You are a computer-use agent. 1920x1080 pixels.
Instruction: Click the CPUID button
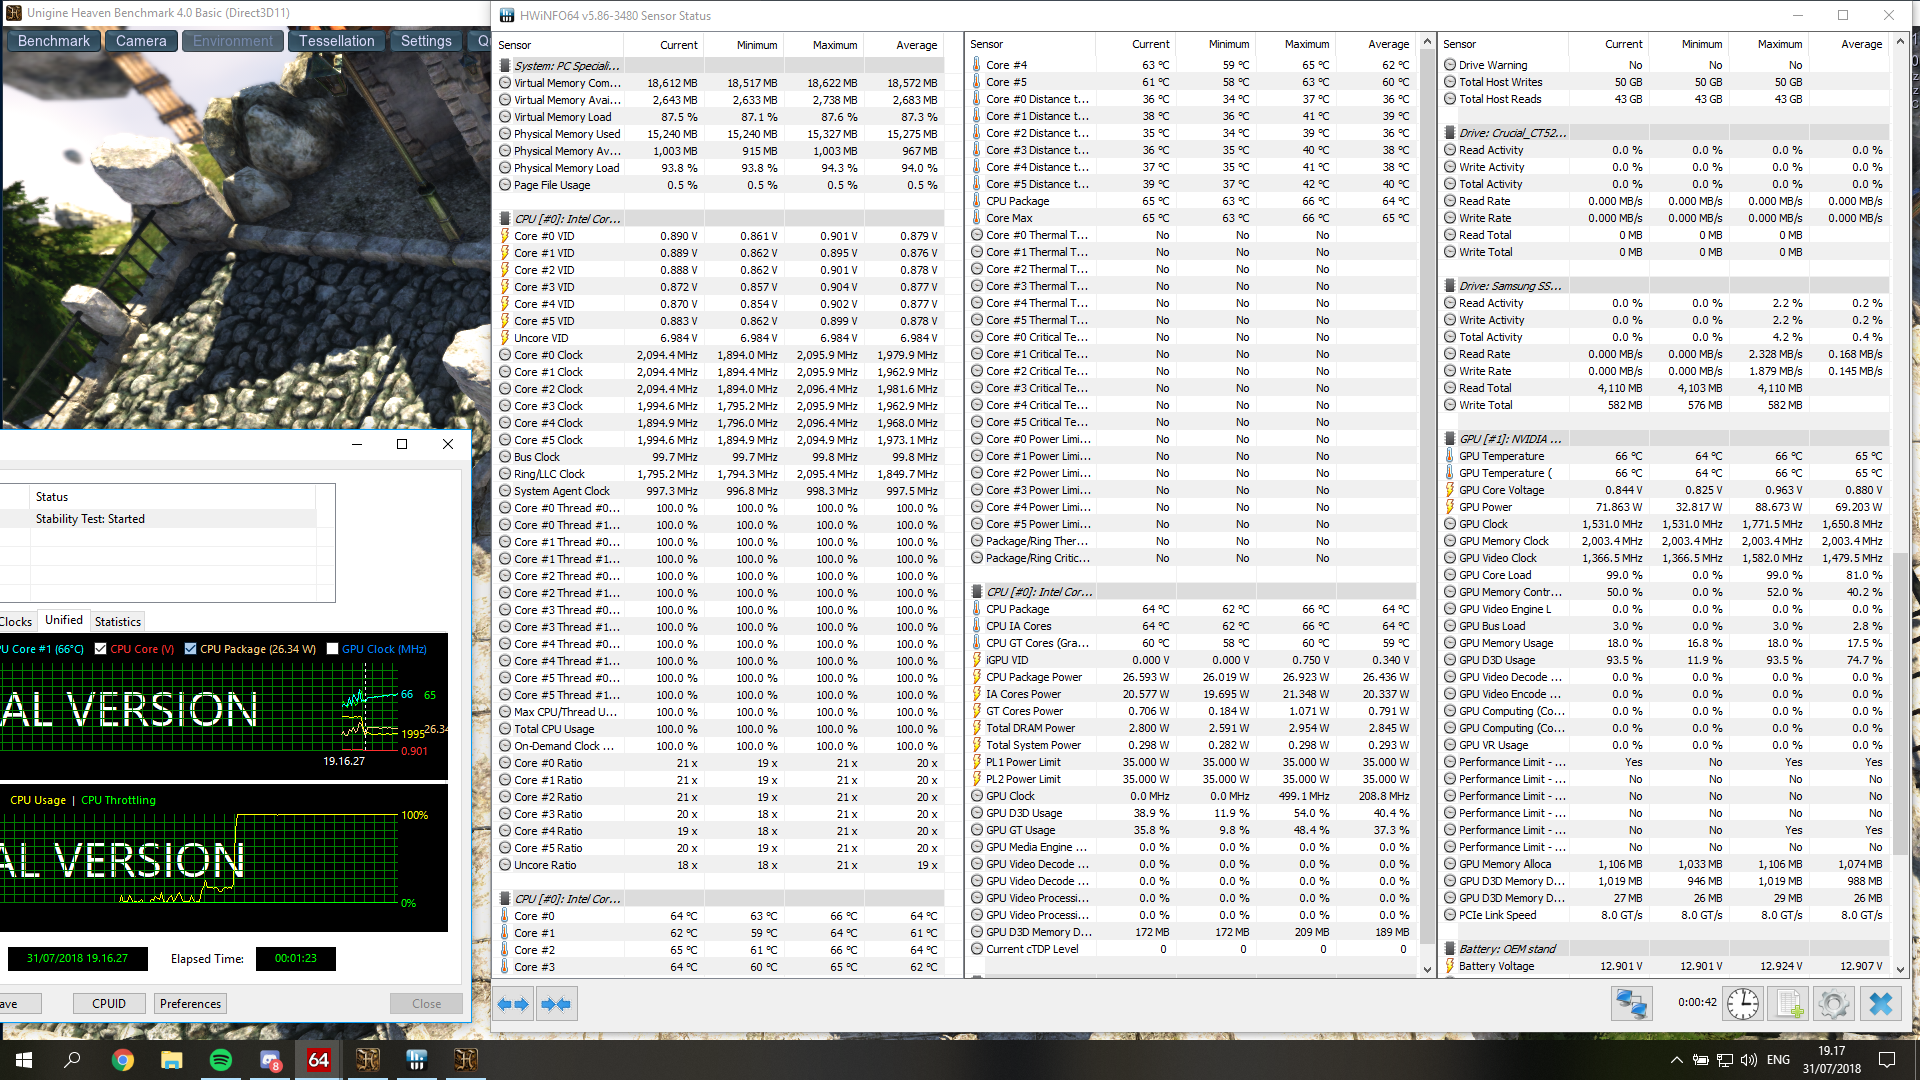109,1003
